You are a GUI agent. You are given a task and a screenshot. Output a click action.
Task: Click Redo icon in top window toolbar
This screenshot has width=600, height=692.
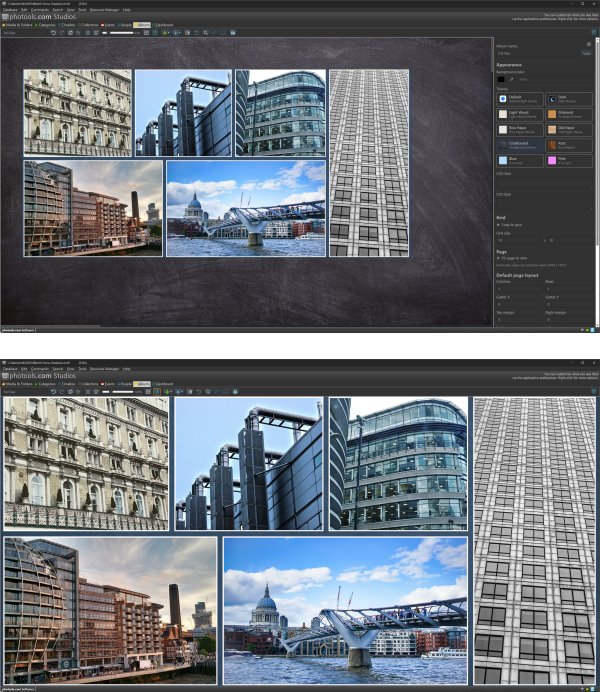[62, 33]
